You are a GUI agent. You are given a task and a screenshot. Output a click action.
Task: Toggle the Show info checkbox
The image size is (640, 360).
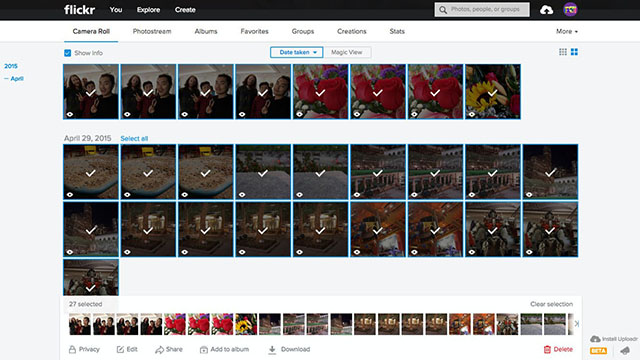68,53
